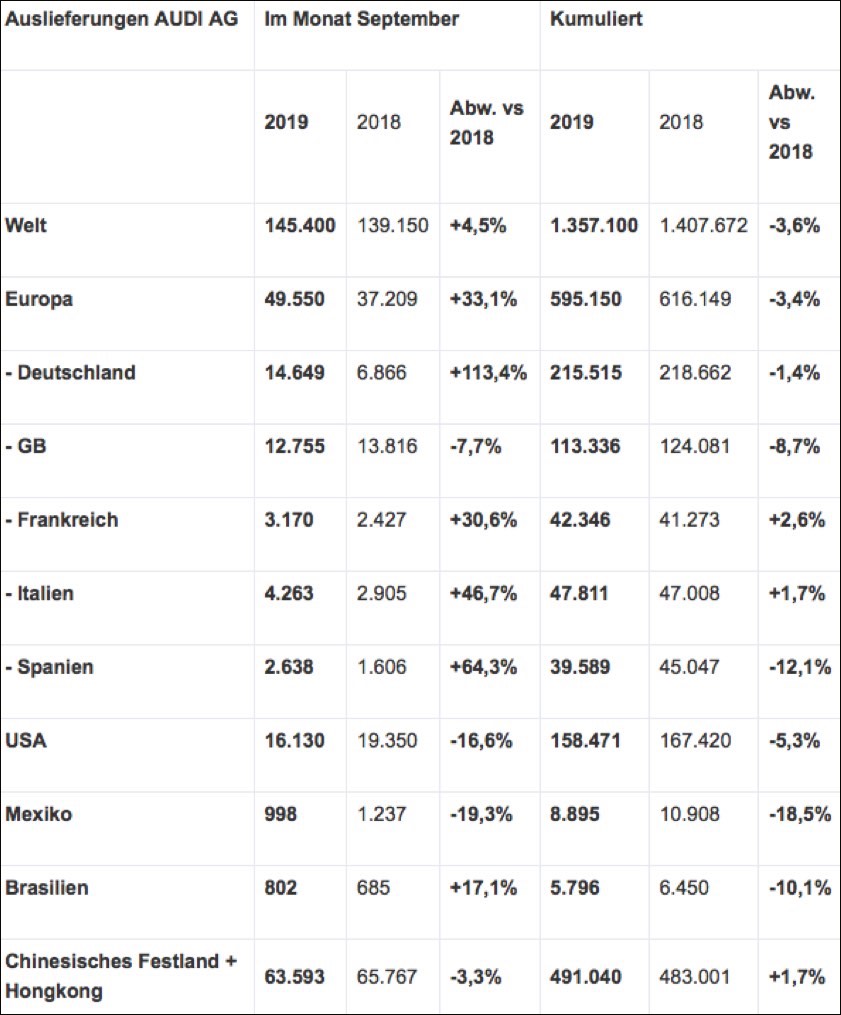Click the 'USA' row label
This screenshot has height=1015, width=841.
[x=25, y=741]
